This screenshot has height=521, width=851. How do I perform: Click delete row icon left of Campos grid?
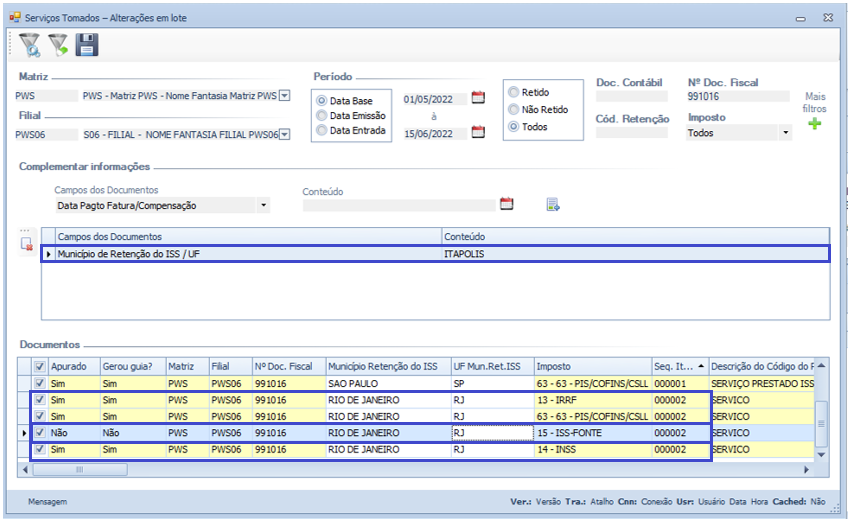pyautogui.click(x=27, y=243)
